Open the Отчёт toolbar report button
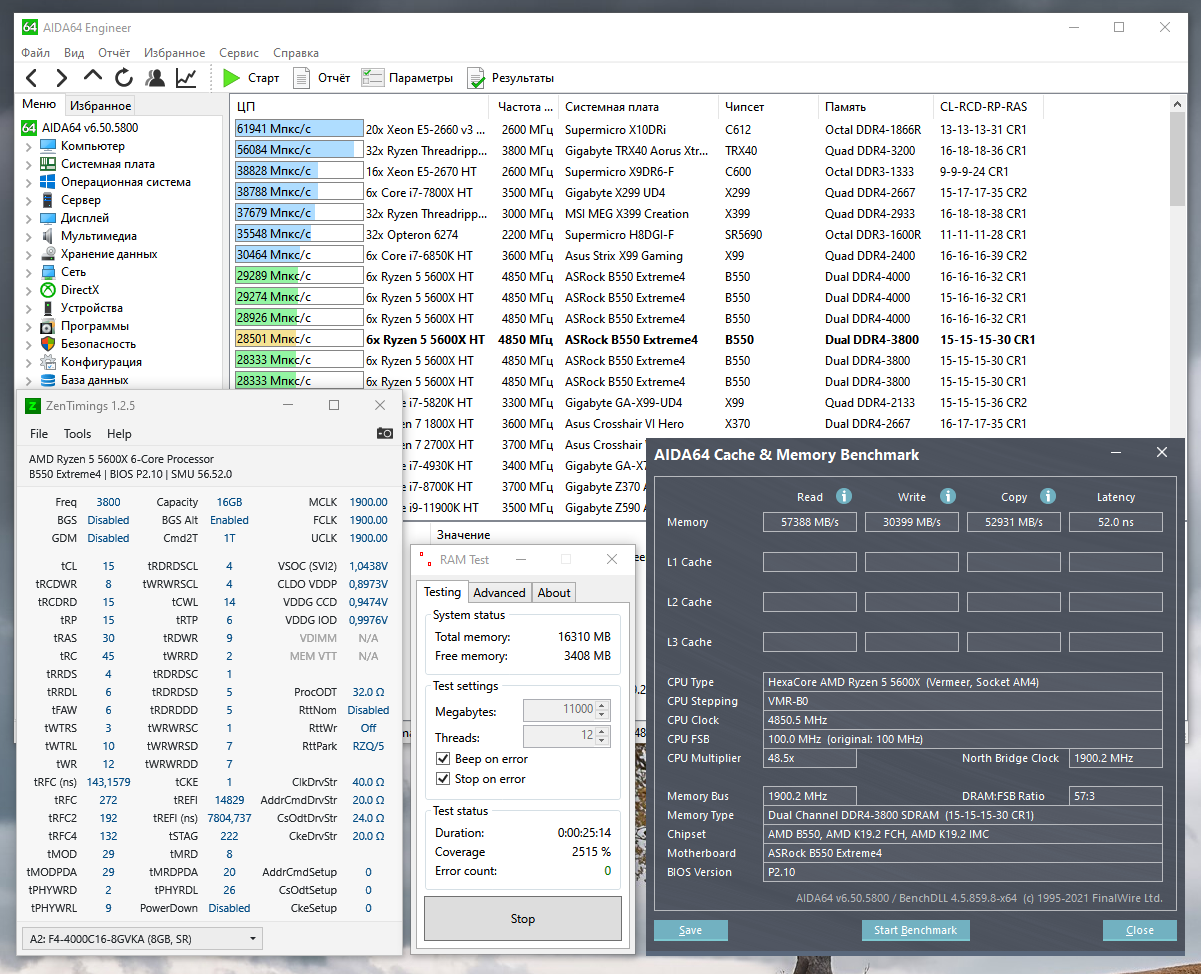 [x=321, y=78]
